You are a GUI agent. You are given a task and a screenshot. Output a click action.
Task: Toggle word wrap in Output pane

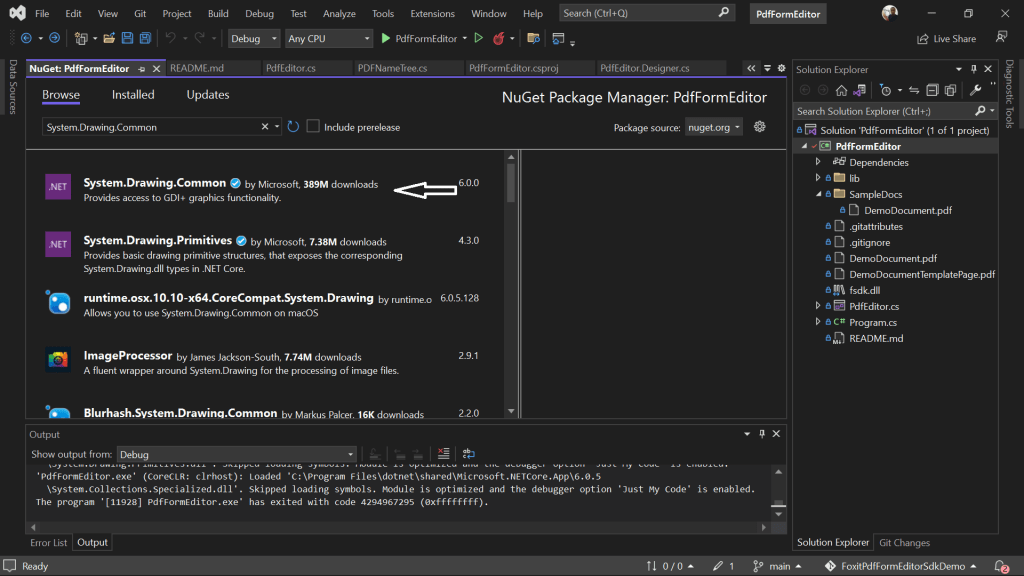tap(468, 453)
